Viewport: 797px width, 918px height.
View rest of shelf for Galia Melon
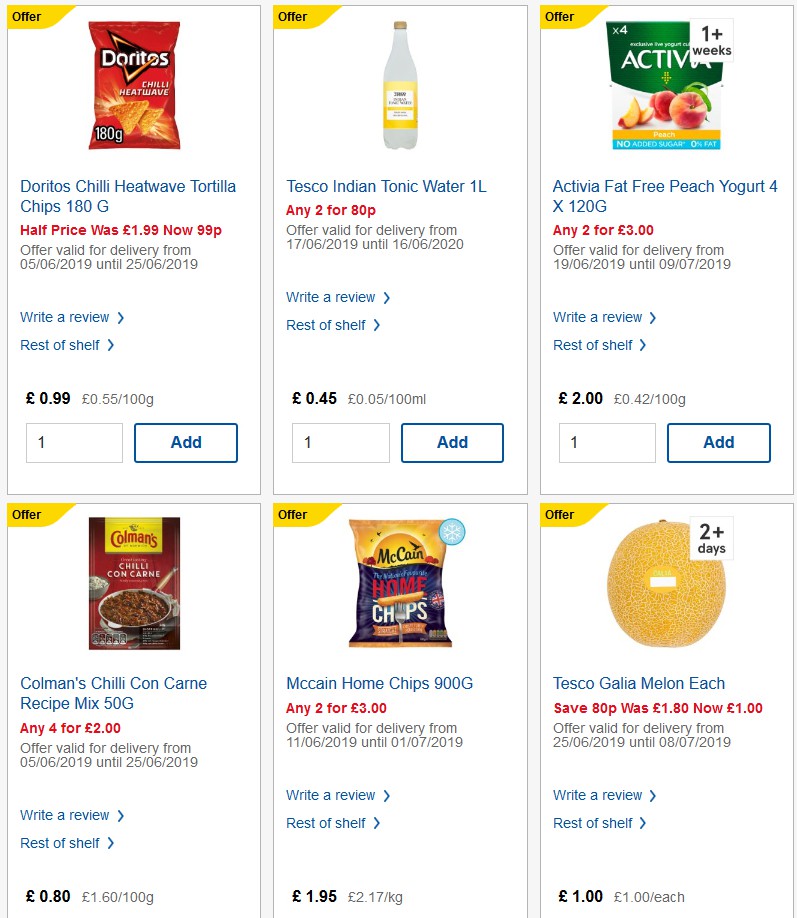coord(595,823)
